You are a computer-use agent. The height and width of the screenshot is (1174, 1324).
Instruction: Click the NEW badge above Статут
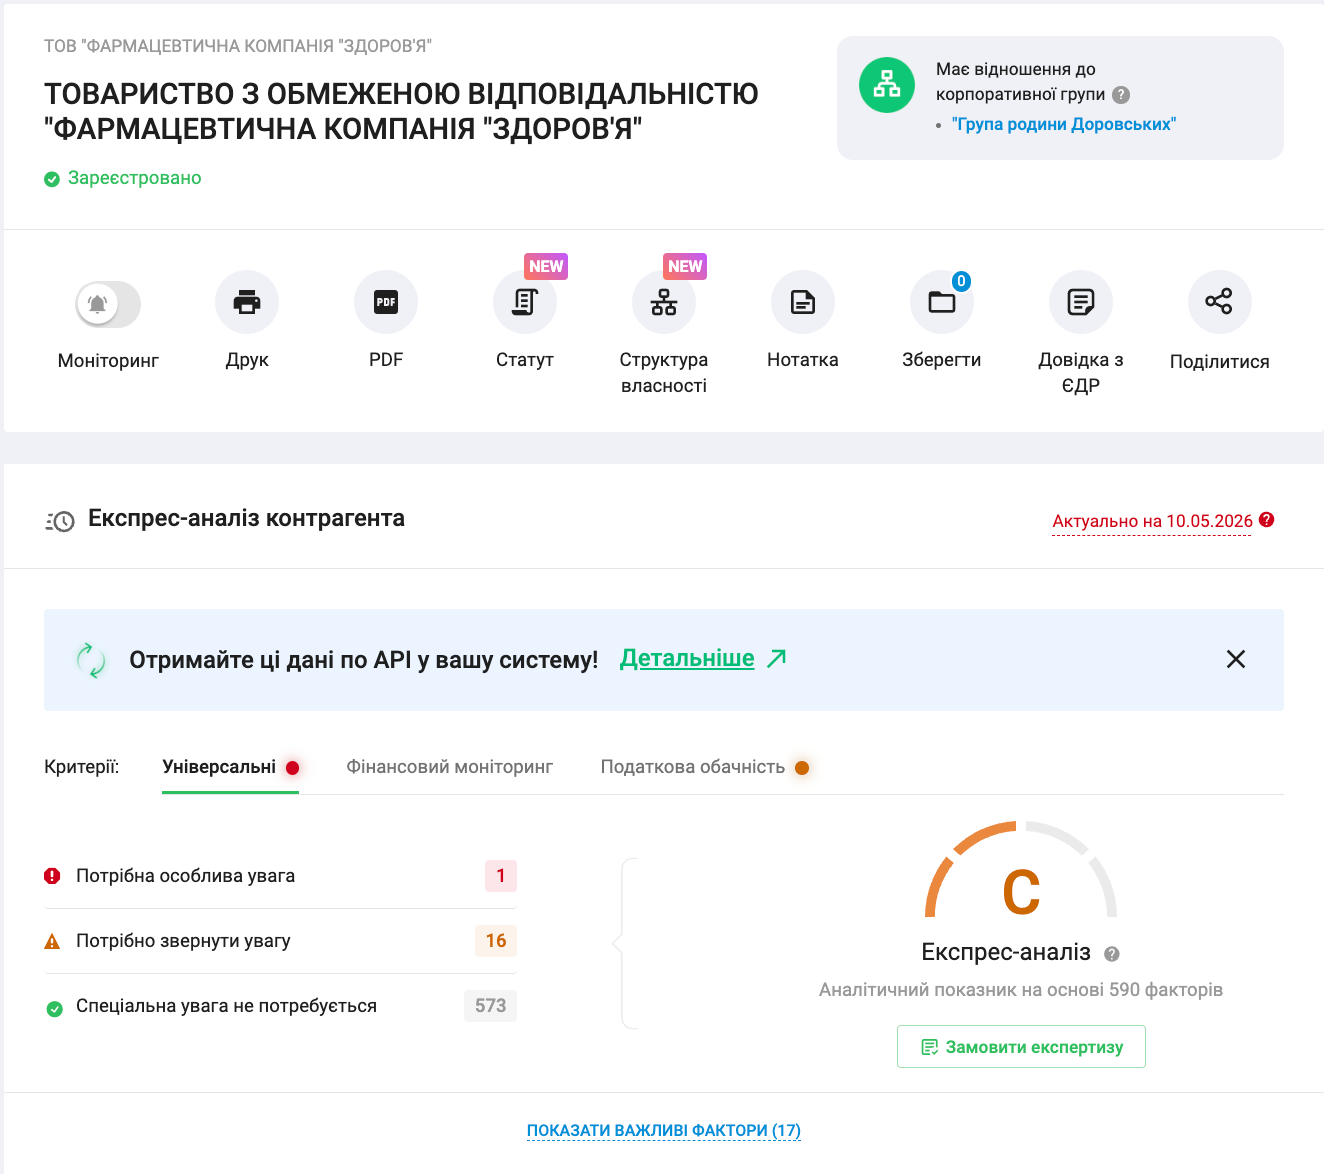point(546,266)
